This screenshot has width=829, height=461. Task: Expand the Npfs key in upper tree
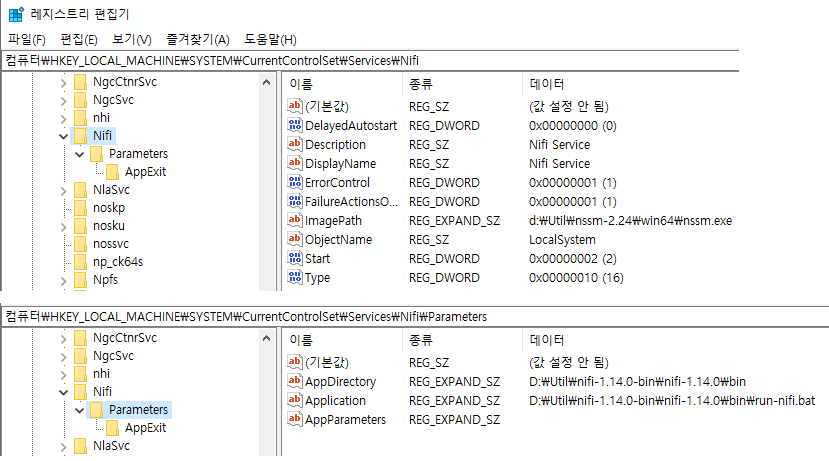click(x=63, y=281)
